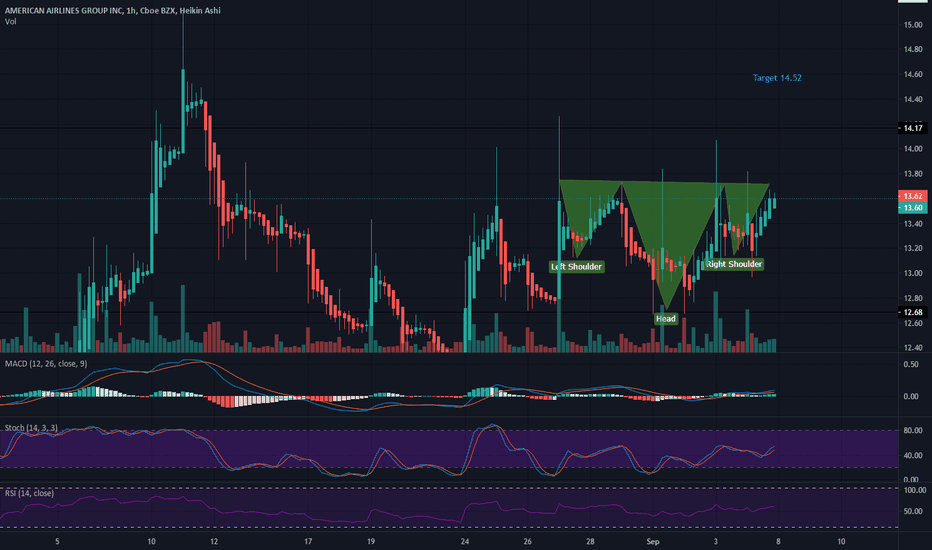
Task: Click the RSI (14, close) legend
Action: coord(29,493)
